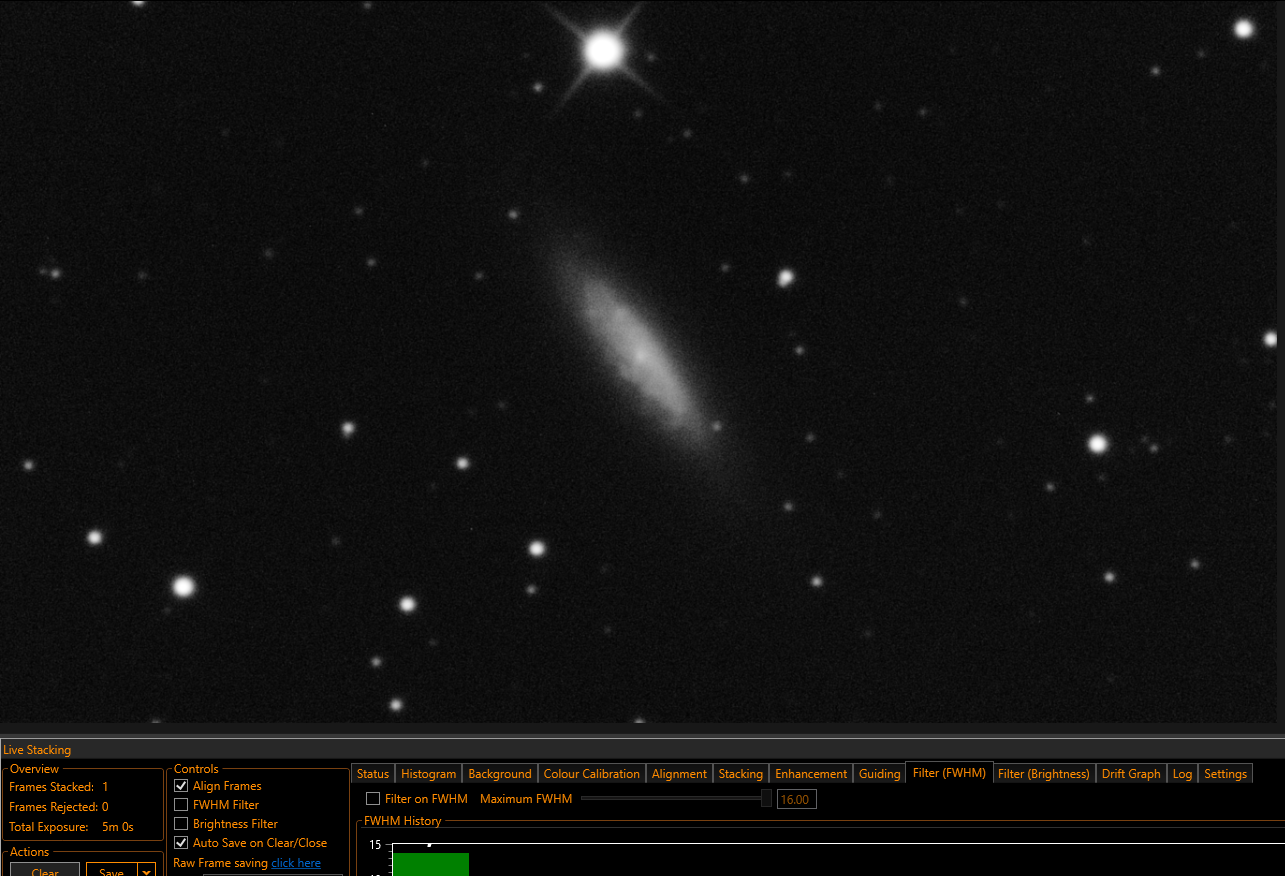The height and width of the screenshot is (876, 1285).
Task: Open the Guiding tab
Action: coord(880,774)
